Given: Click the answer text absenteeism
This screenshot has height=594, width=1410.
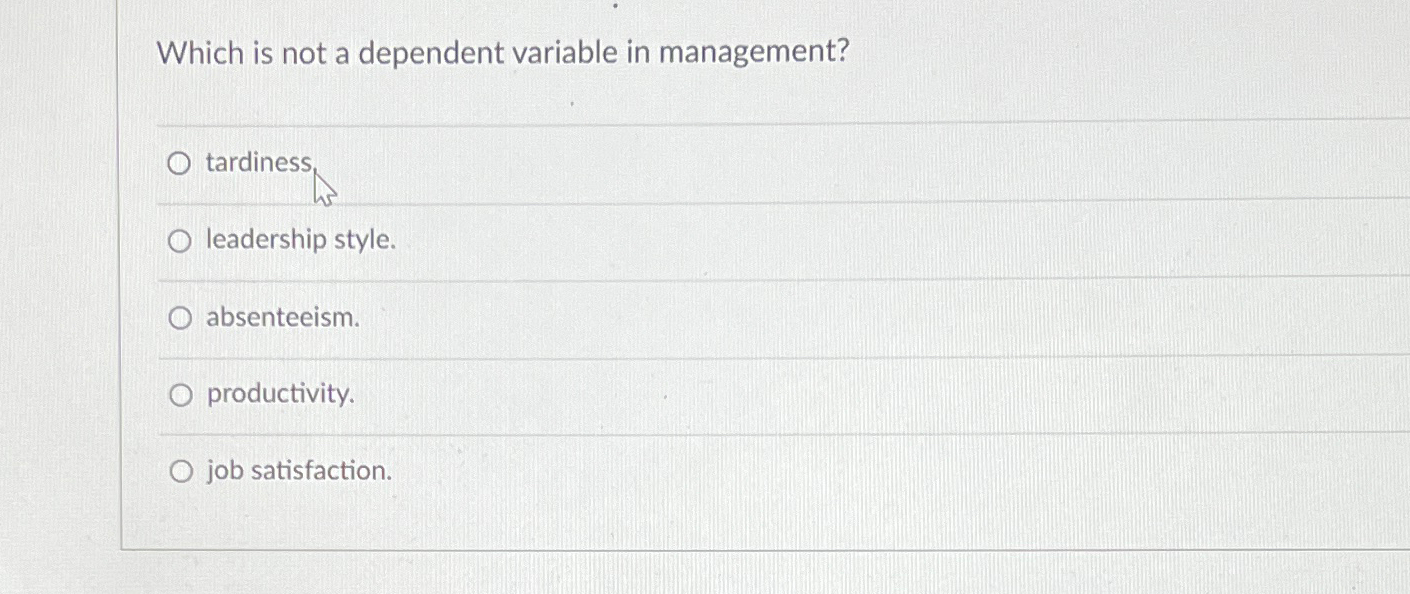Looking at the screenshot, I should tap(282, 318).
